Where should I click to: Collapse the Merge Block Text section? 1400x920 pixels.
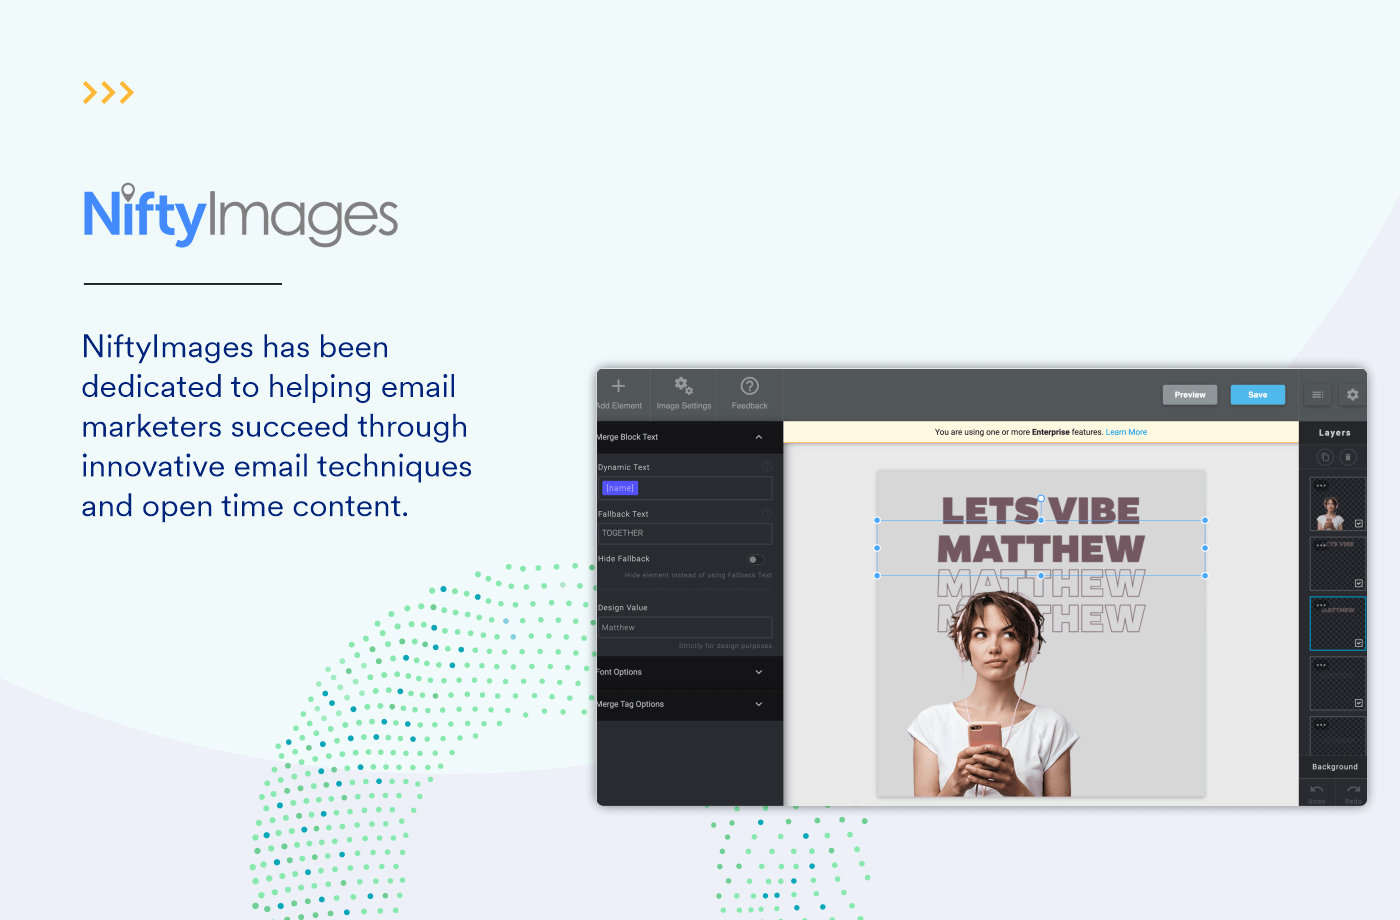click(759, 437)
